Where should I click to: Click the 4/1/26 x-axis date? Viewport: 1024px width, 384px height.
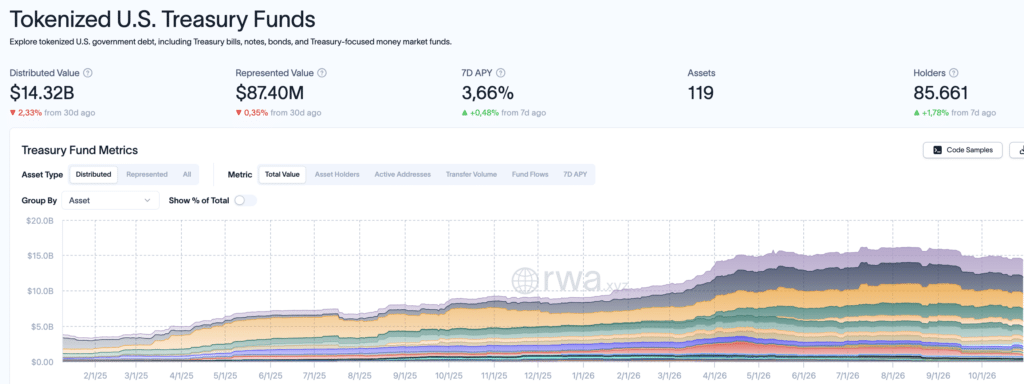715,376
